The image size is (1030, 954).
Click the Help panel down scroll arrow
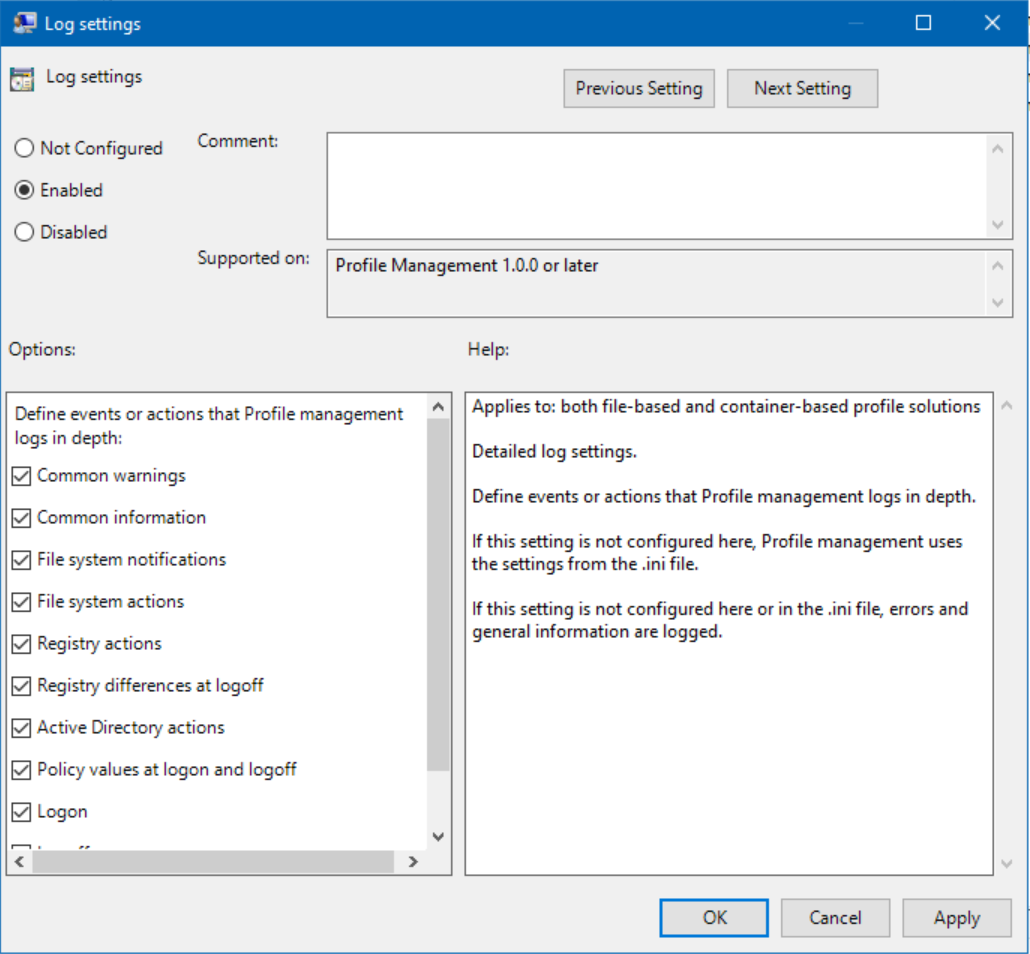pos(1006,863)
